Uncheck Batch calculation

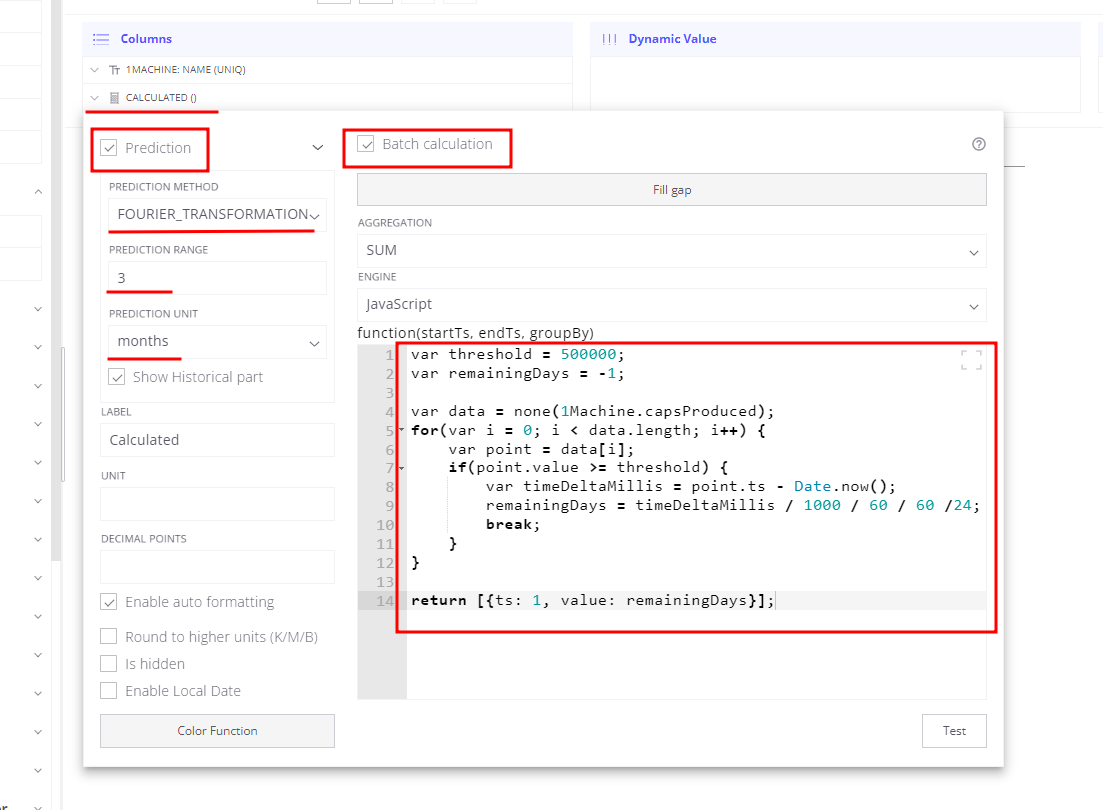click(366, 143)
